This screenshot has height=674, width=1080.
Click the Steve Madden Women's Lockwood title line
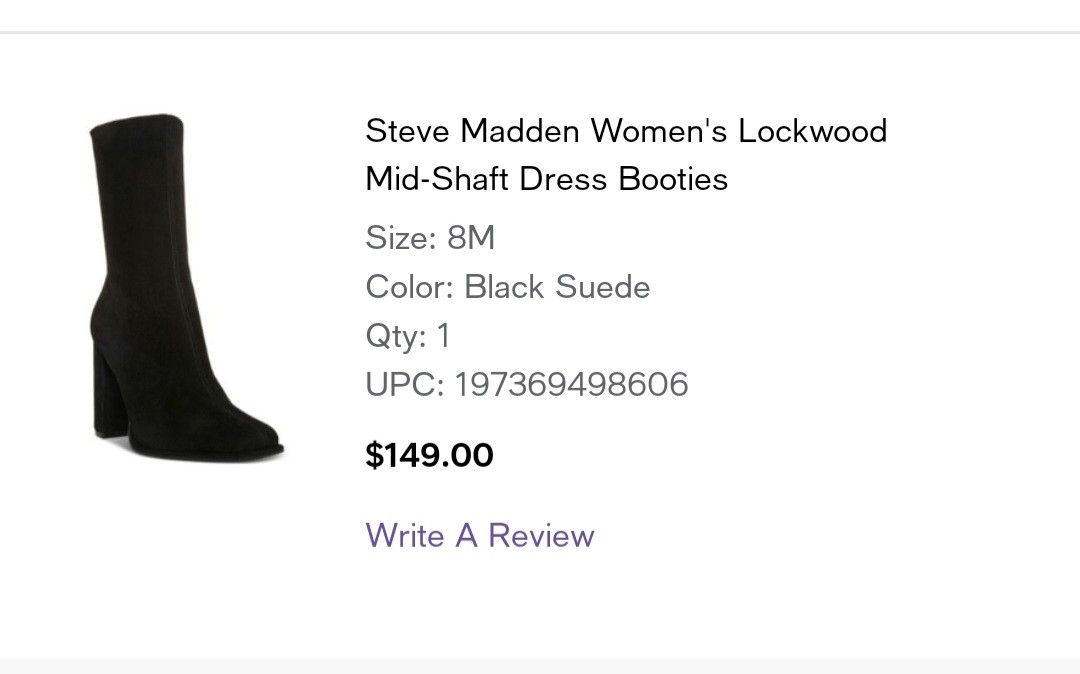pos(626,131)
